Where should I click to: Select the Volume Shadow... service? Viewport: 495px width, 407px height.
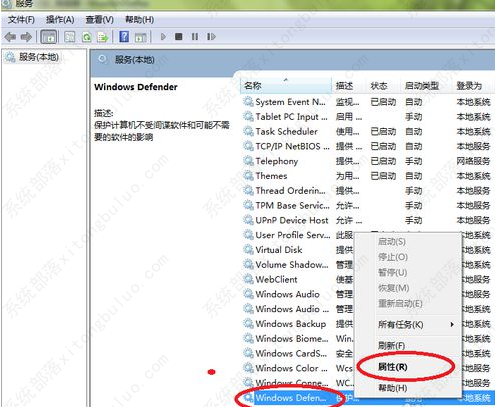click(292, 264)
